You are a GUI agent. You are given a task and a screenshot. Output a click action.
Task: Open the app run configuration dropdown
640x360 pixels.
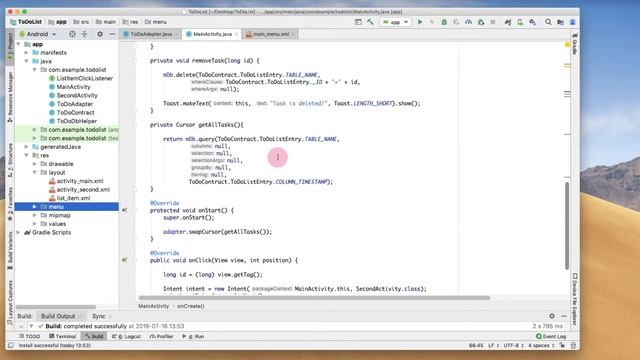[395, 22]
